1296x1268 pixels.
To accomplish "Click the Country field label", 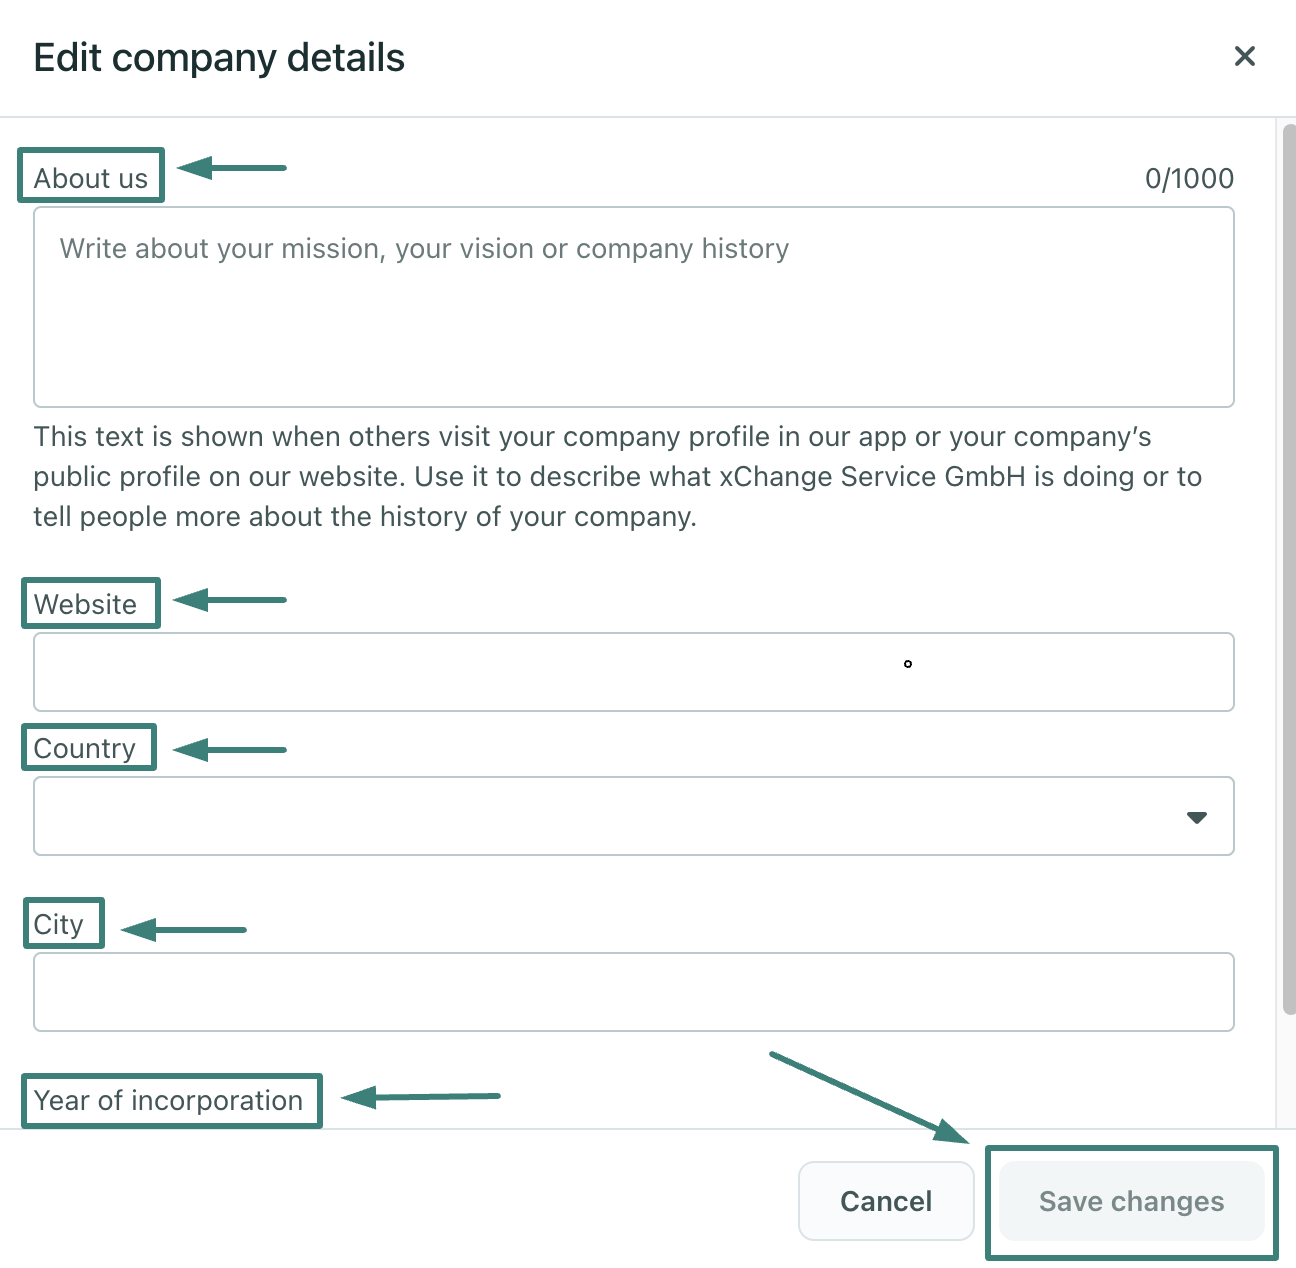I will [x=85, y=748].
